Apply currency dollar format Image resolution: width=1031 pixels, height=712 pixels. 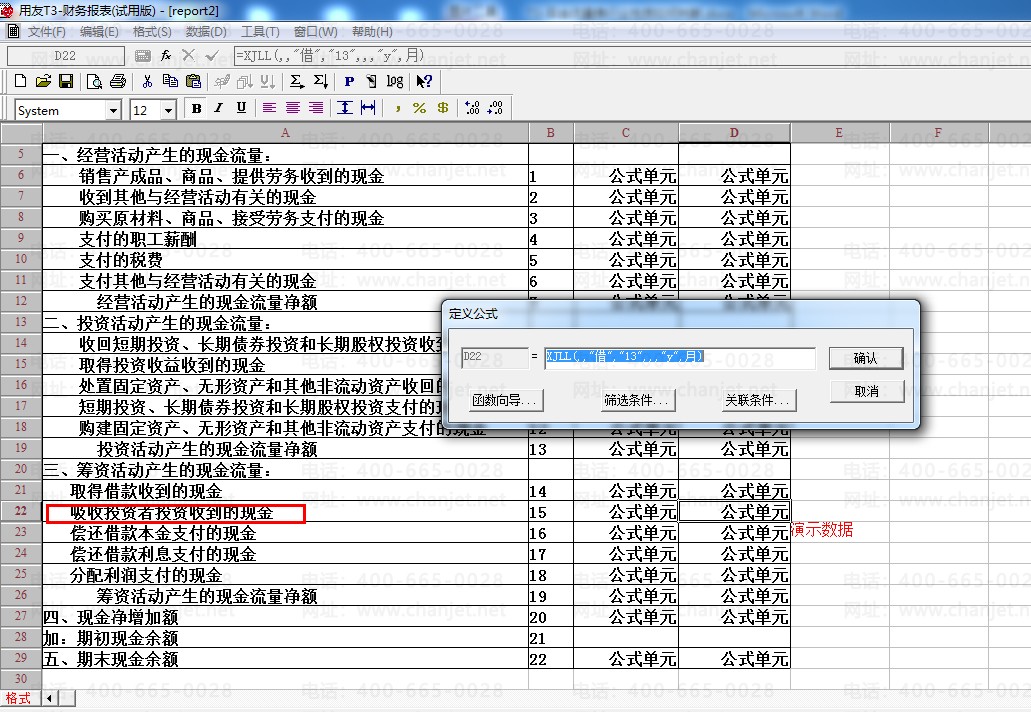tap(443, 108)
